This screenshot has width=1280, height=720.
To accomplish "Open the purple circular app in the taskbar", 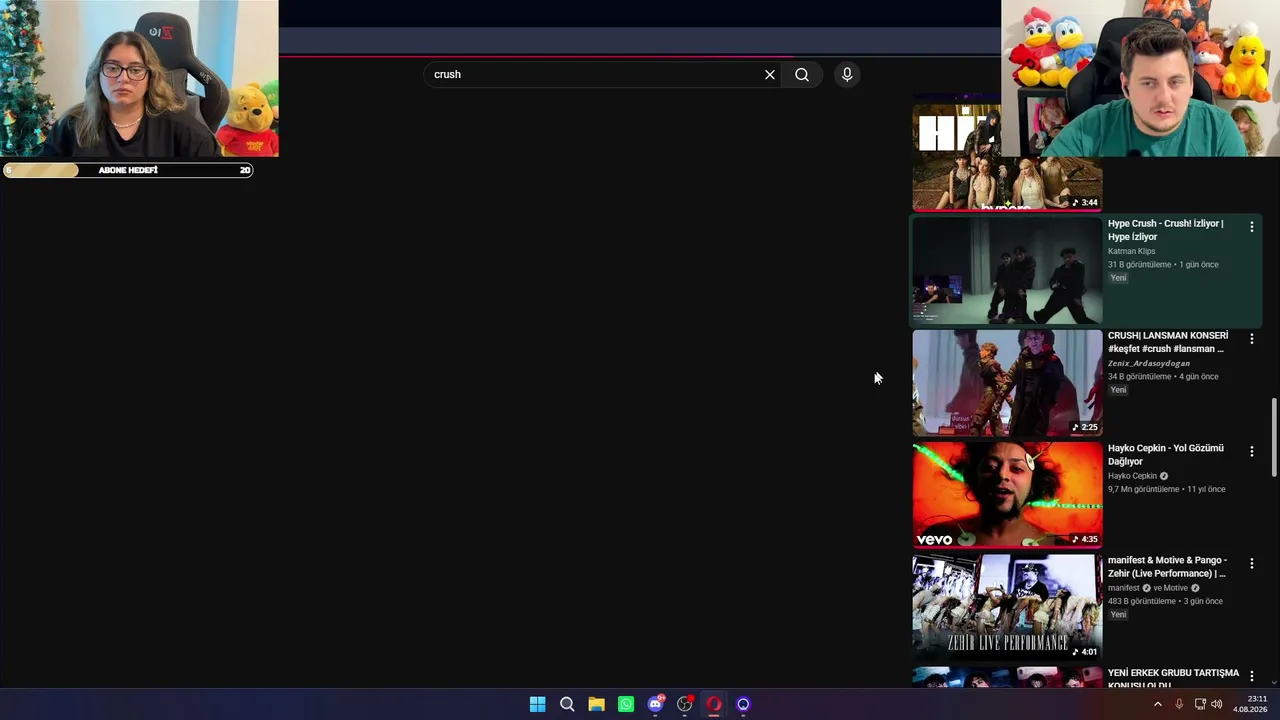I will [x=743, y=704].
